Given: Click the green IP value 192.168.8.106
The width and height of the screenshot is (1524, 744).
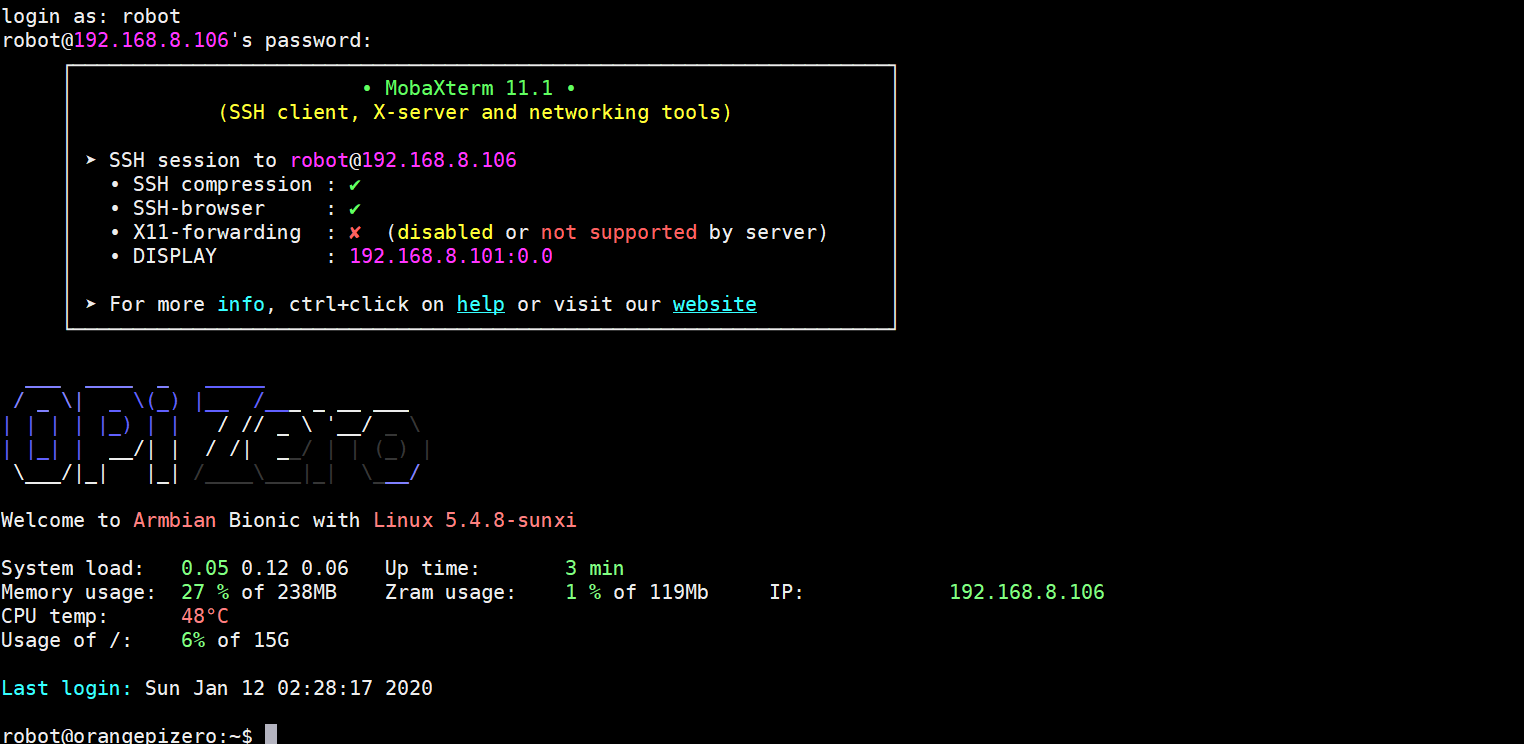Looking at the screenshot, I should (1026, 592).
